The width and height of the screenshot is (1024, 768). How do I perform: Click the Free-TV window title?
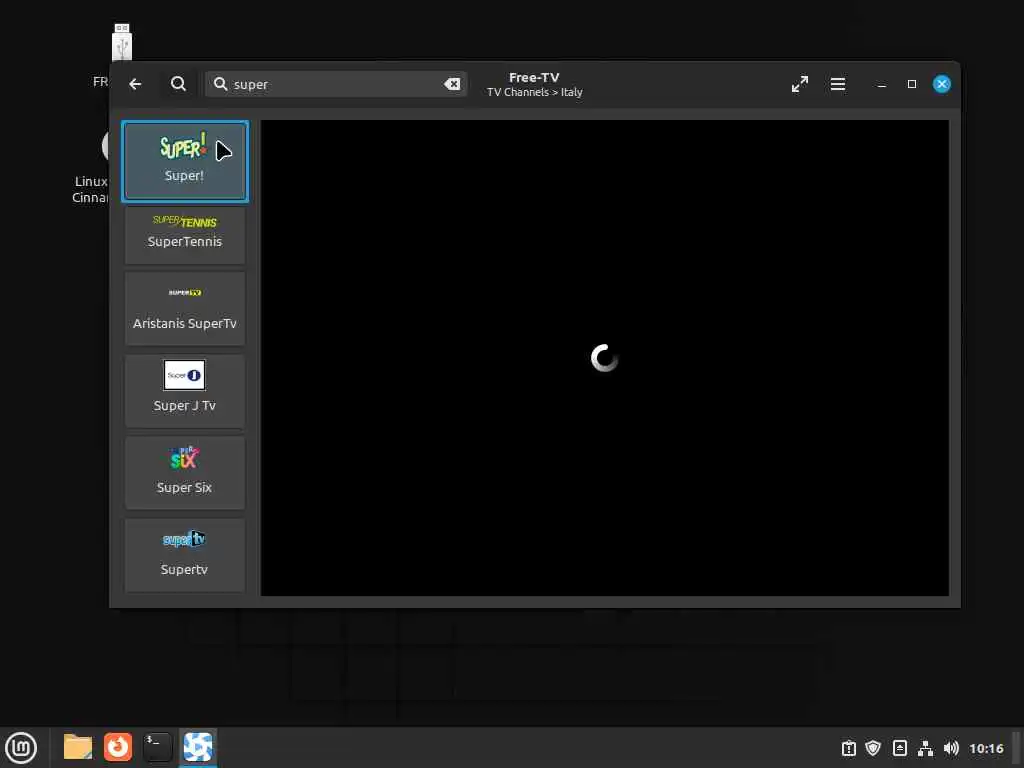tap(534, 77)
